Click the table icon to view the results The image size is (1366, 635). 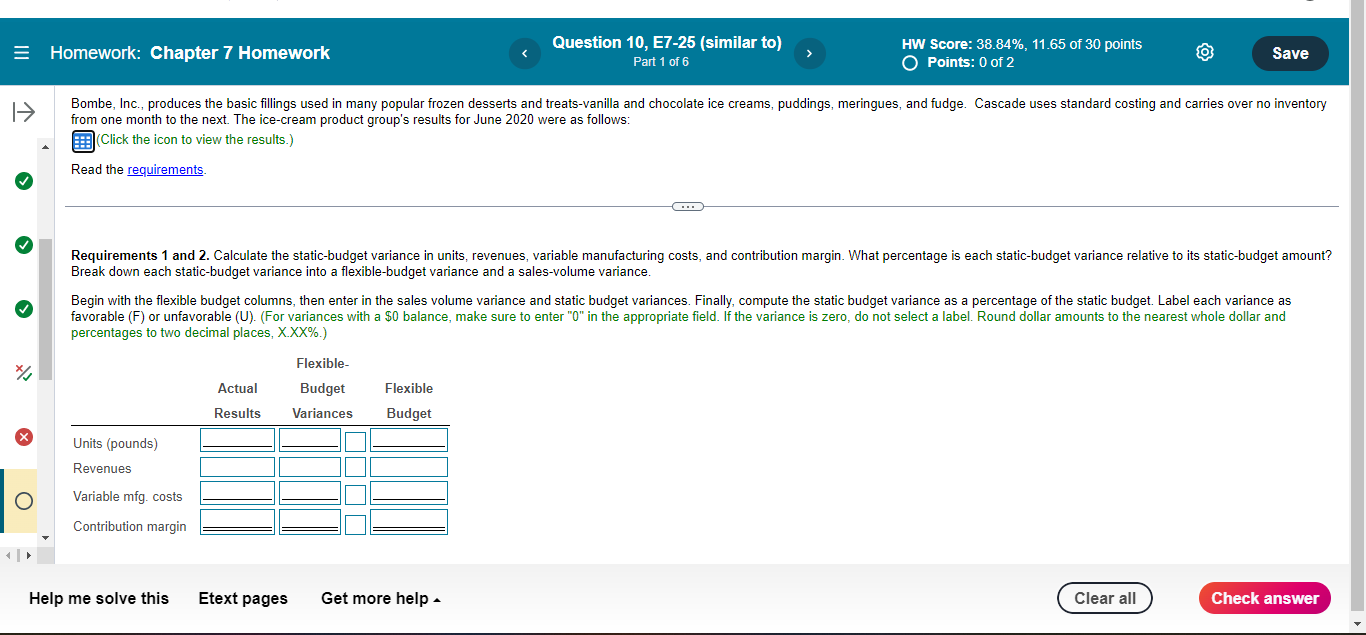pyautogui.click(x=82, y=141)
